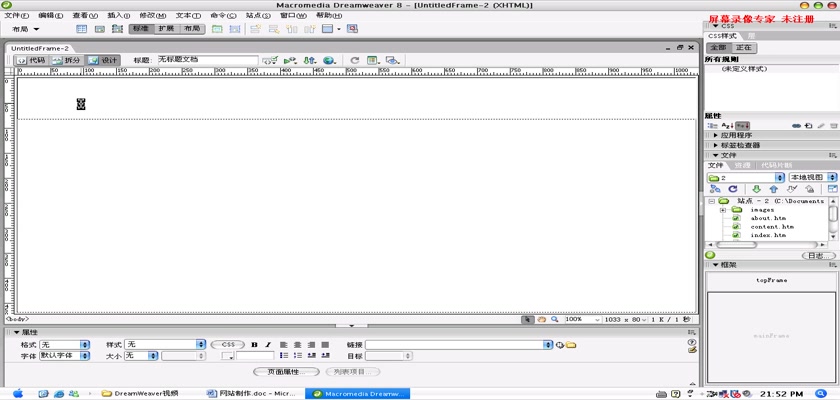
Task: Open the 大小 size dropdown
Action: (141, 356)
